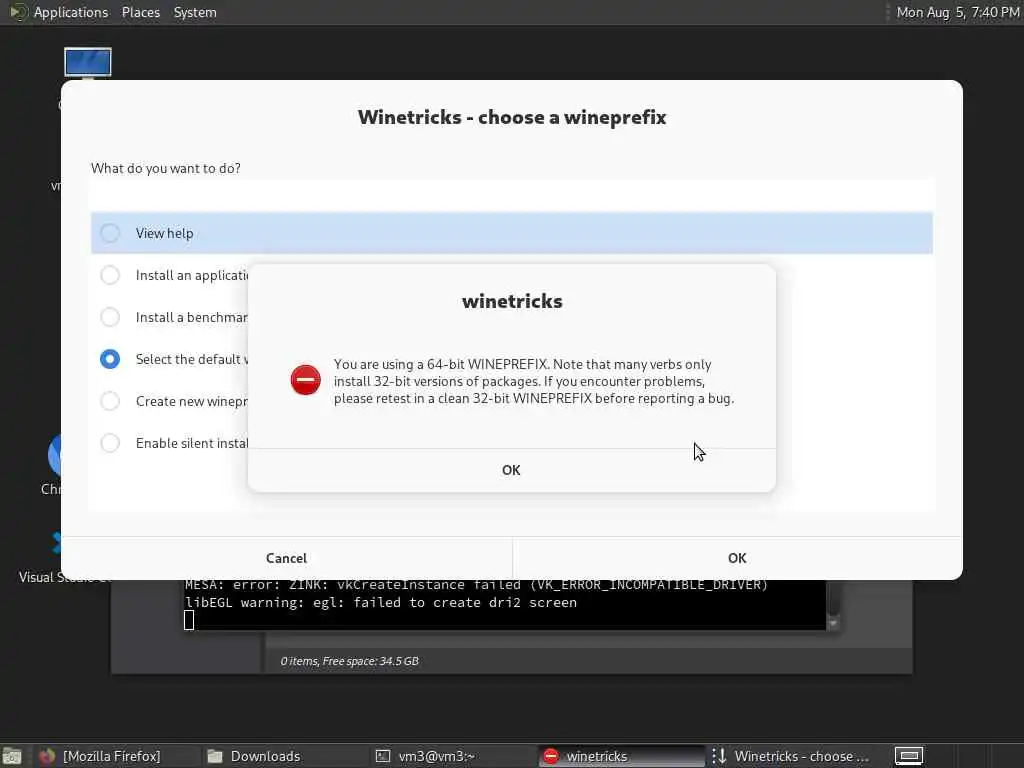The height and width of the screenshot is (768, 1024).
Task: Click the '0 items, Free space: 34.5 GB' status
Action: 349,661
